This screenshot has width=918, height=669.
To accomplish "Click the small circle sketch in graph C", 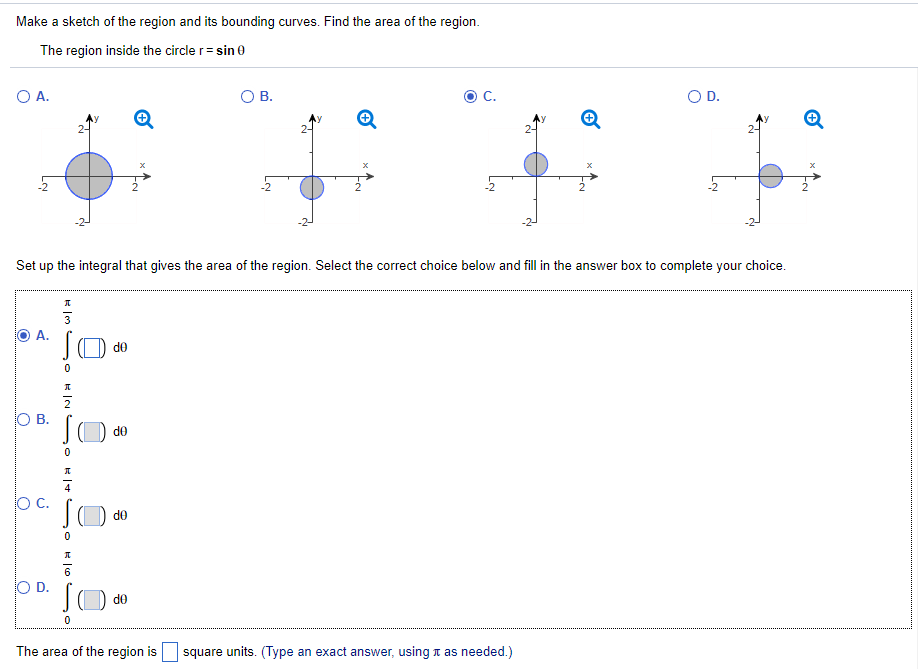I will coord(535,161).
